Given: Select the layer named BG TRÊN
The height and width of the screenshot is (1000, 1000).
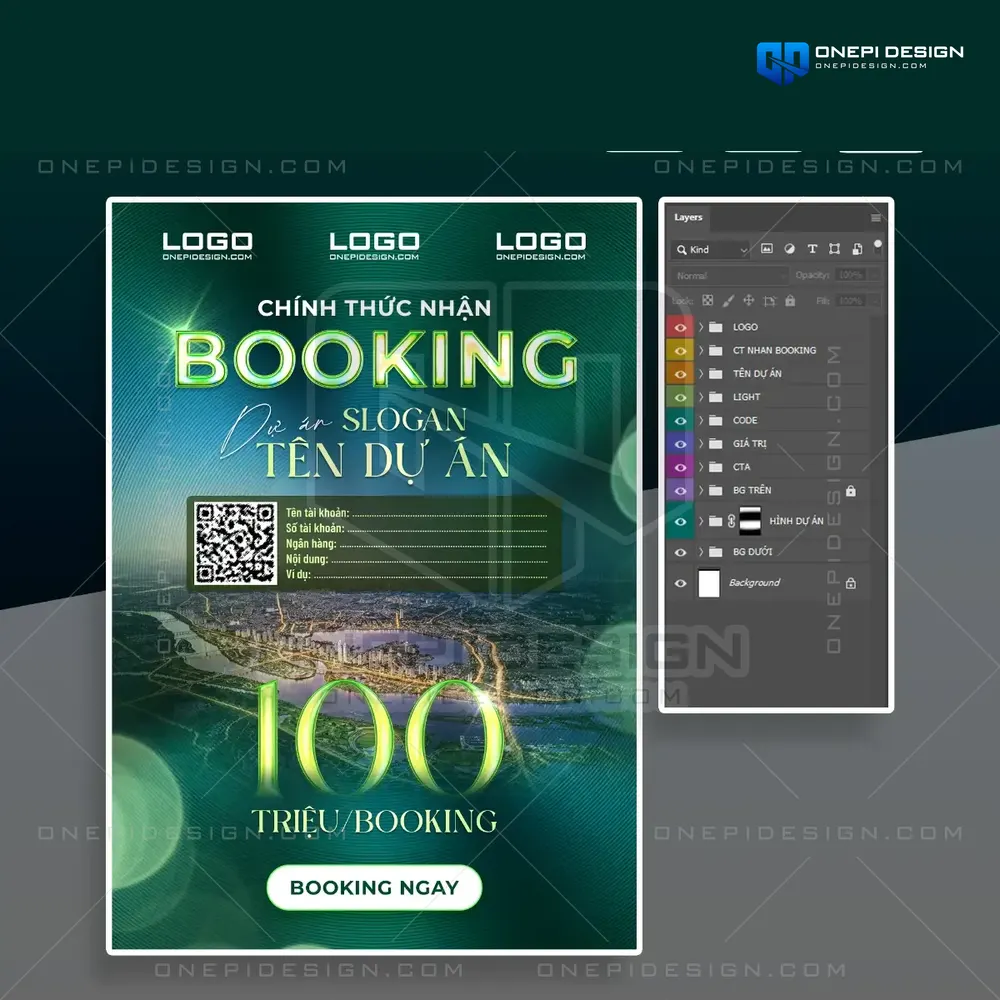Looking at the screenshot, I should [752, 490].
